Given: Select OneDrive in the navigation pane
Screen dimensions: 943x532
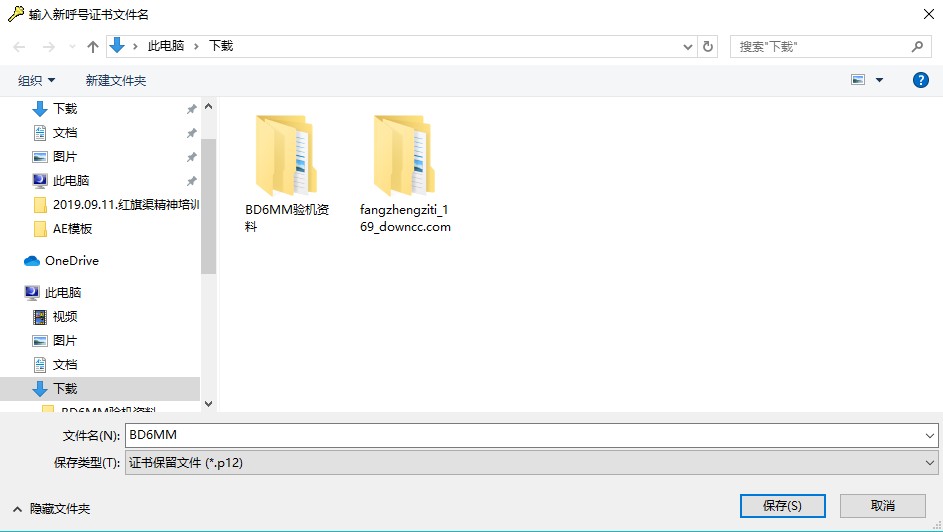Looking at the screenshot, I should point(71,261).
